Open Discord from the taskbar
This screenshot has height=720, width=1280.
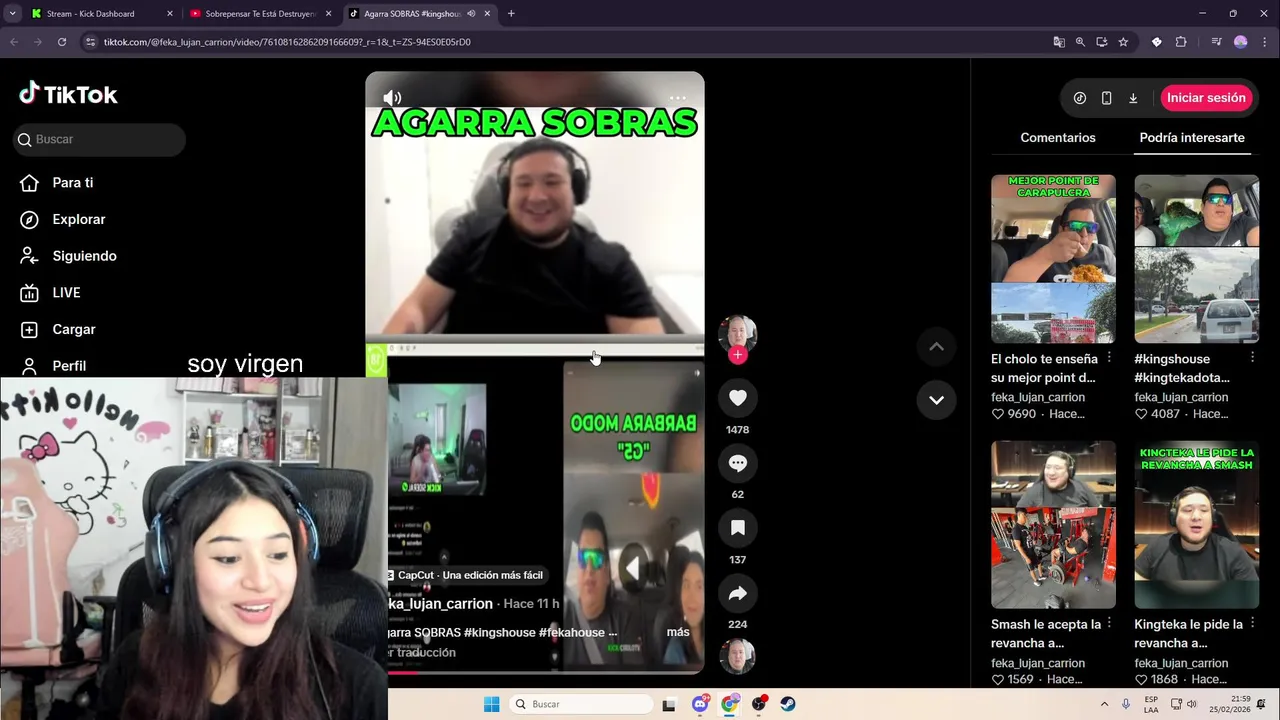tap(700, 704)
